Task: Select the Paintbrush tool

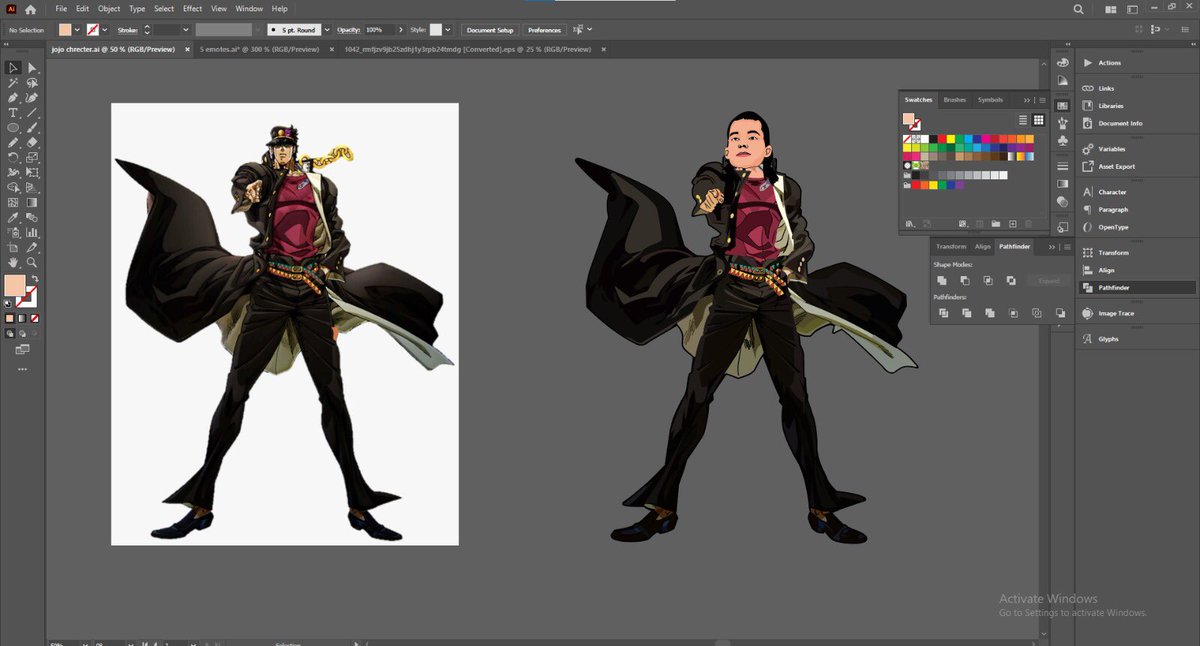Action: point(32,128)
